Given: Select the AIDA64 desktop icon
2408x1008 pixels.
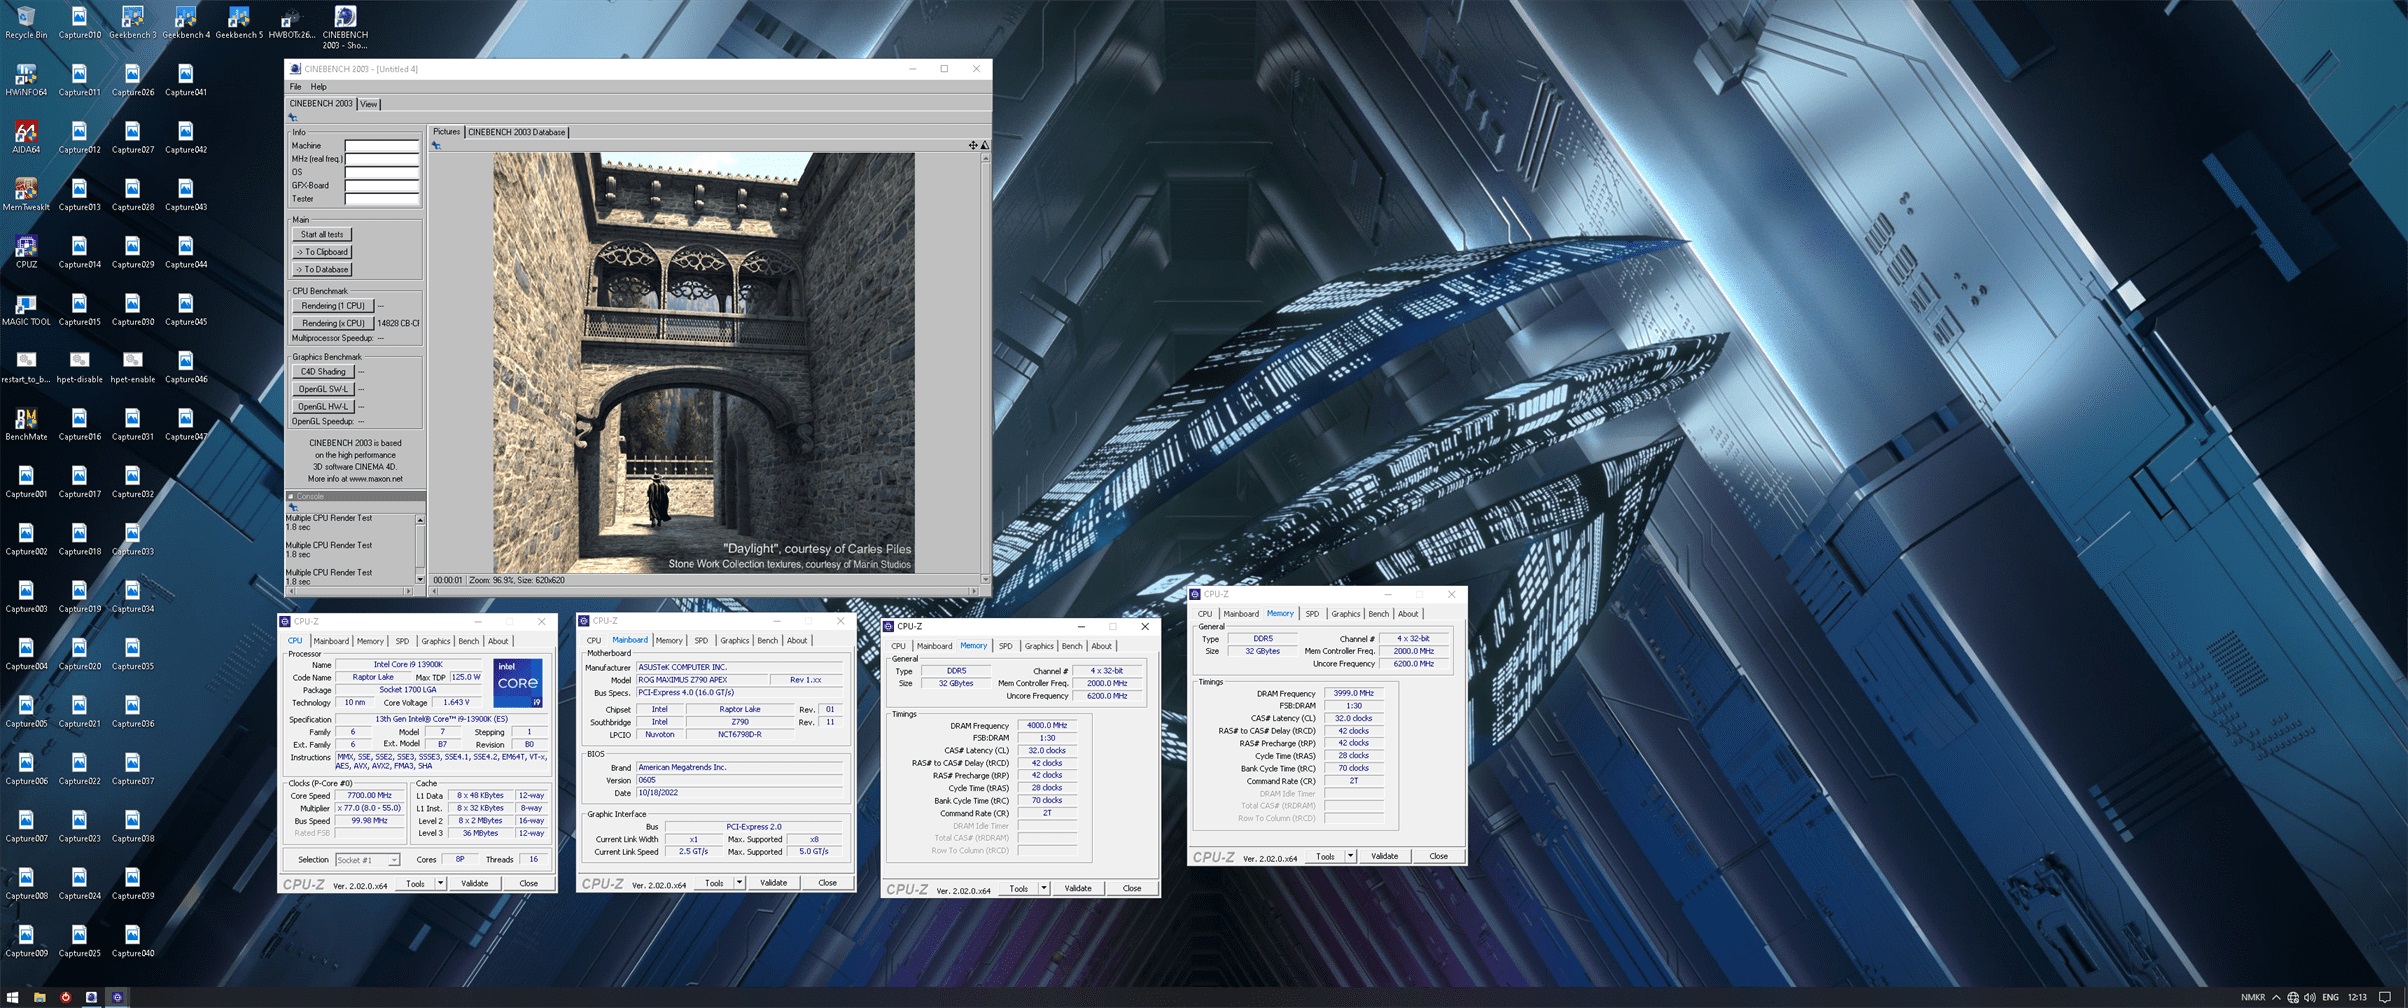Looking at the screenshot, I should (26, 137).
